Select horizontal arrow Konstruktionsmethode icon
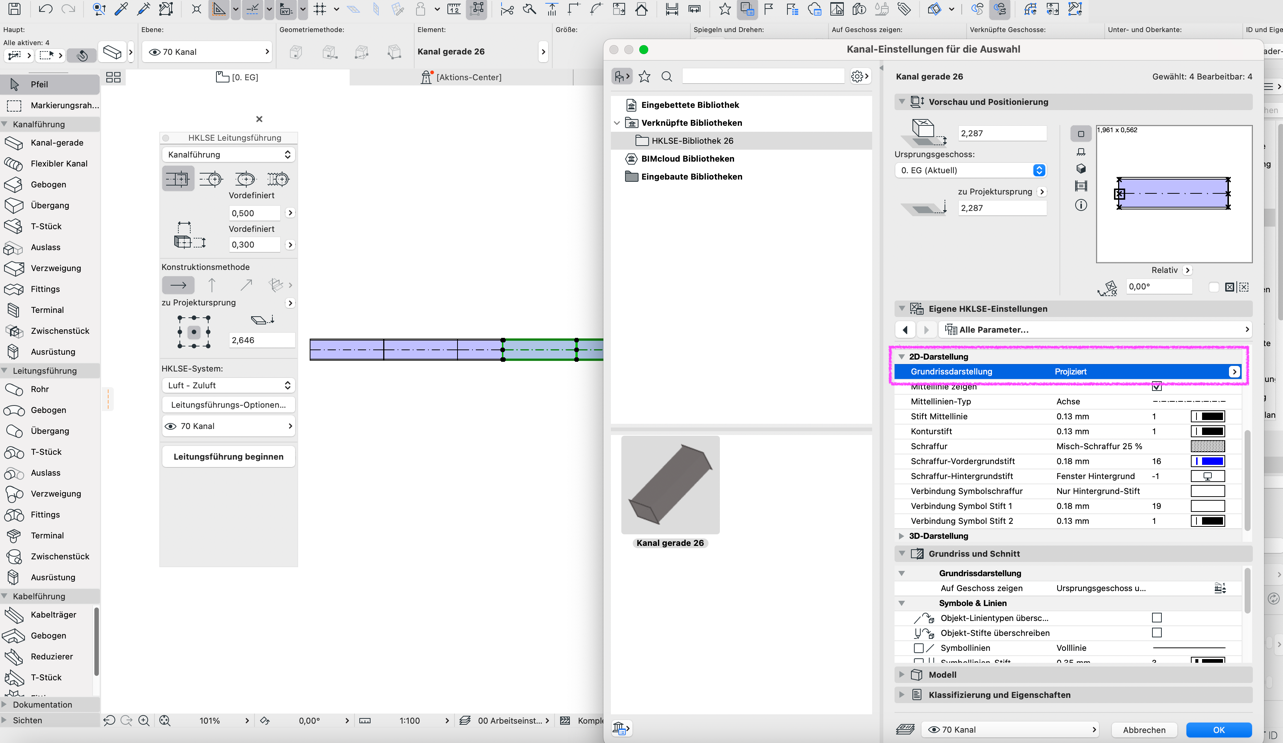This screenshot has height=743, width=1283. point(178,285)
